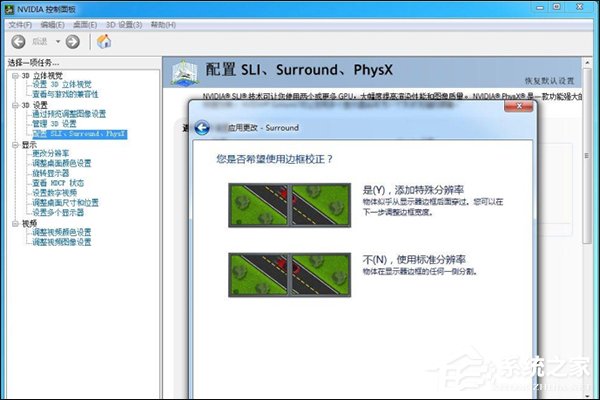600x400 pixels.
Task: Open the 桌面(E) menu
Action: pos(85,25)
